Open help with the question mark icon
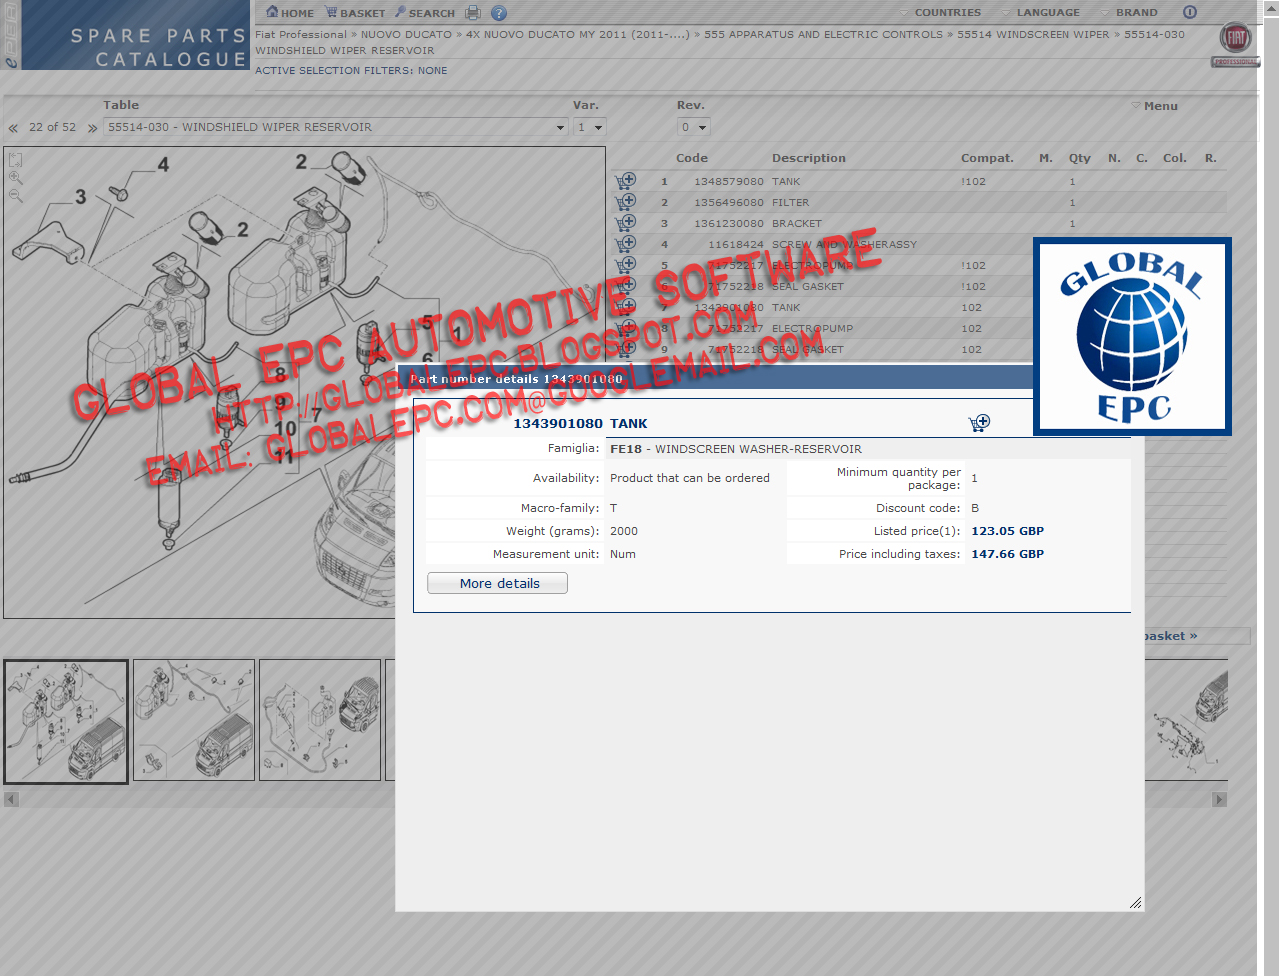 pyautogui.click(x=499, y=13)
